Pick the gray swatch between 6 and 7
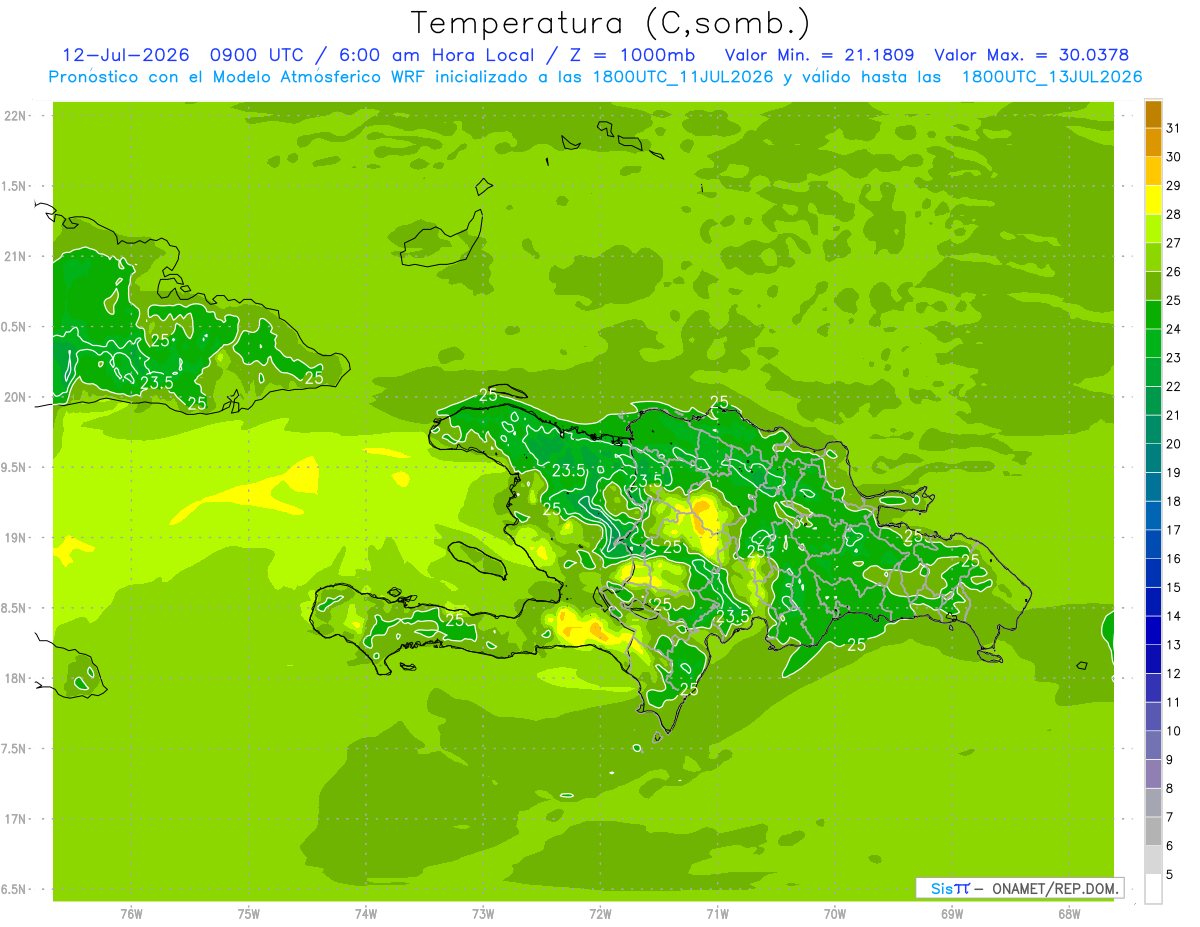Image resolution: width=1200 pixels, height=927 pixels. (x=1153, y=831)
